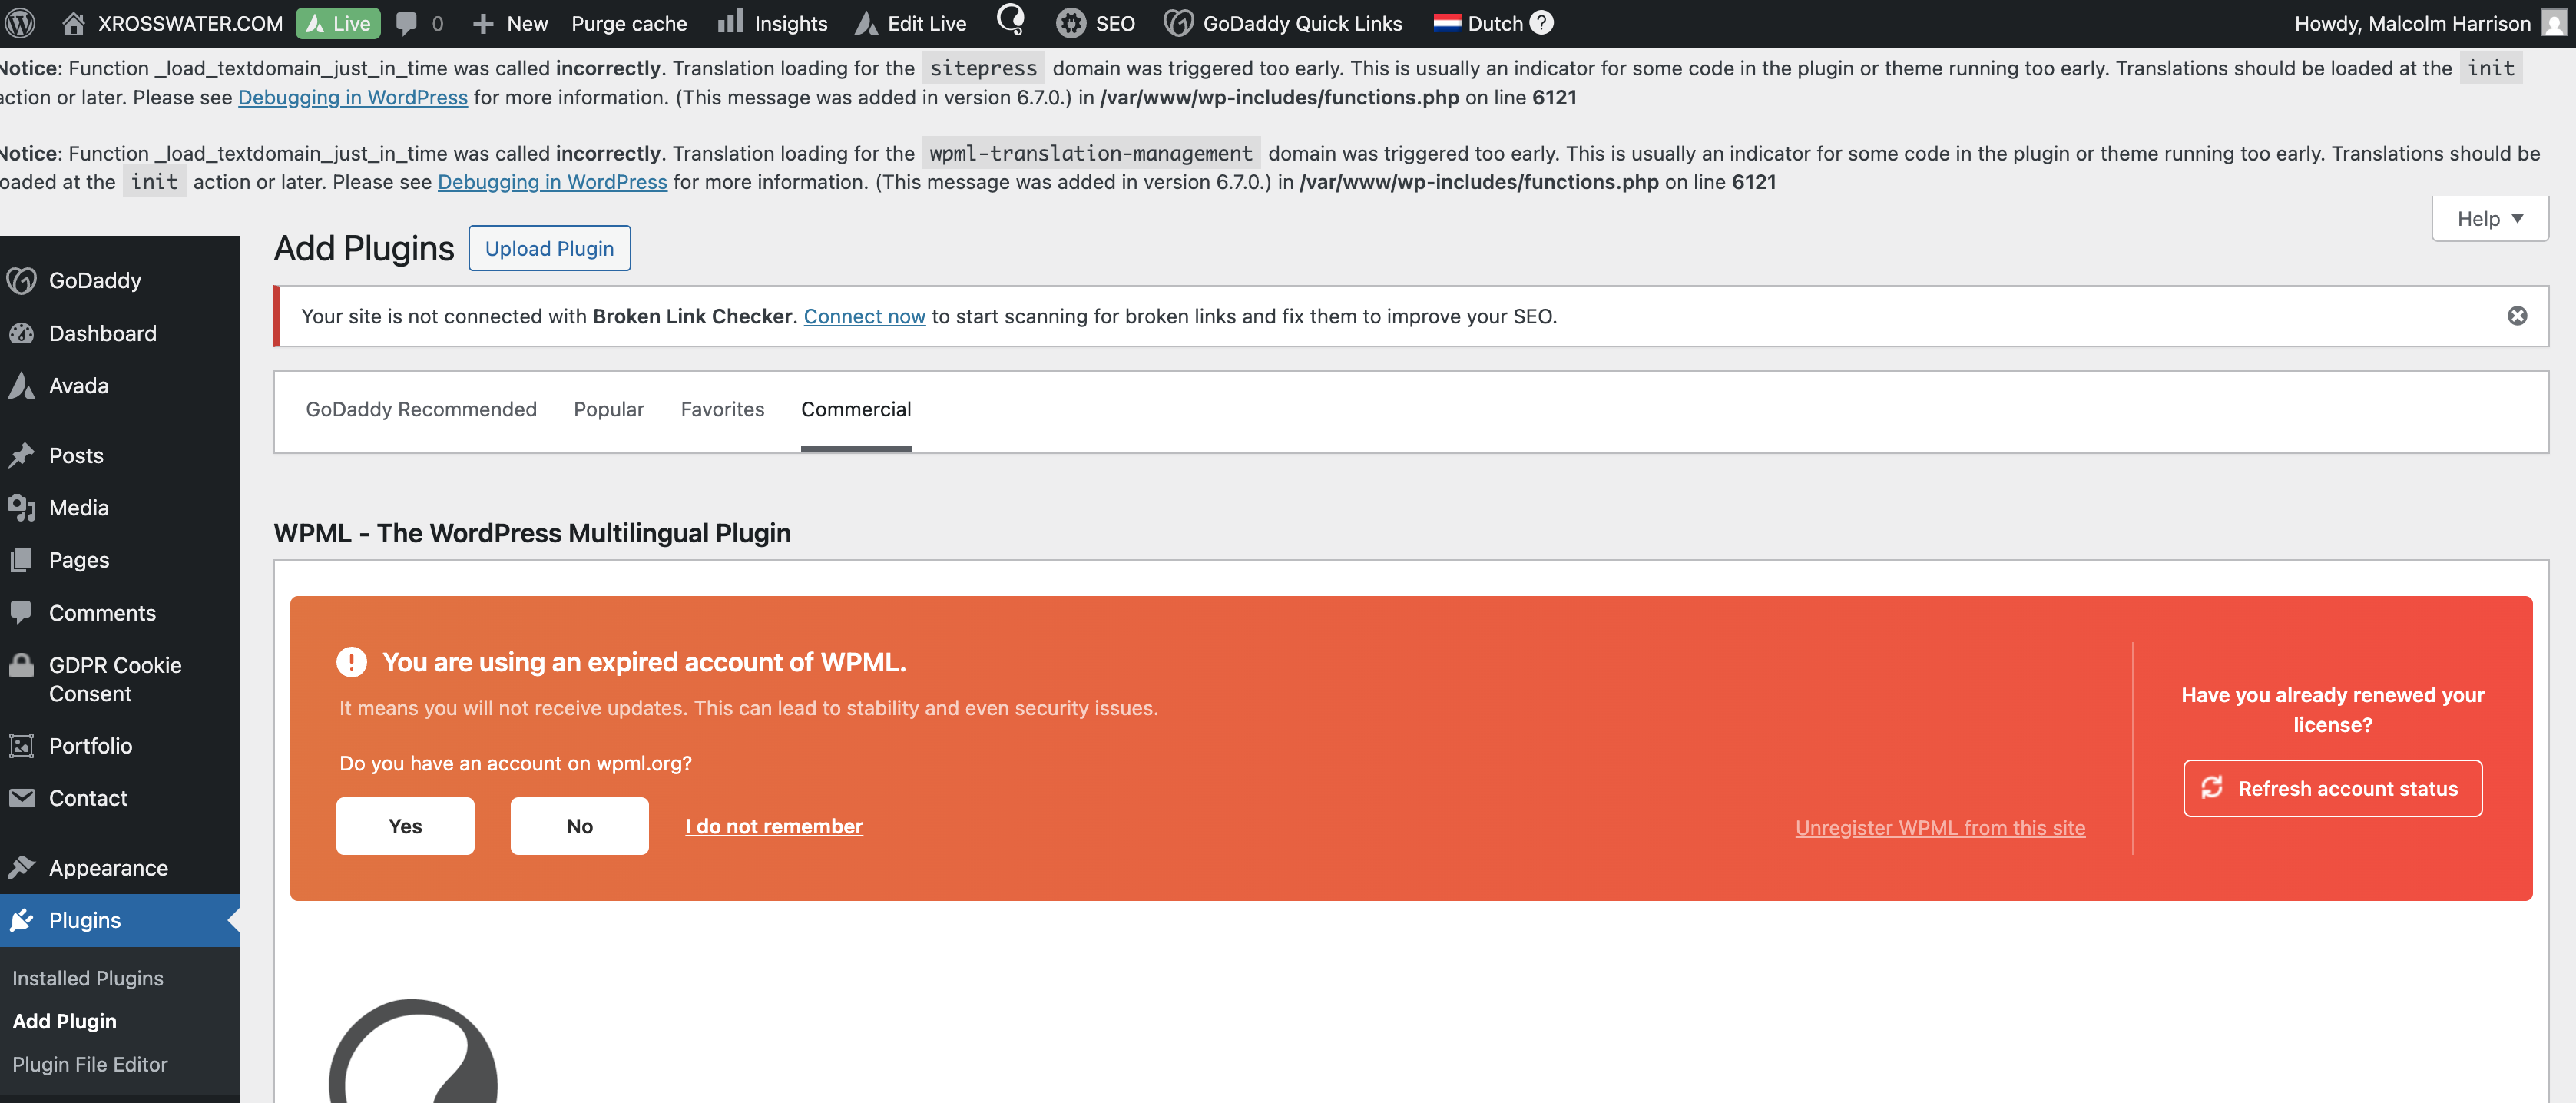
Task: Open second Debugging in WordPress link
Action: [x=552, y=182]
